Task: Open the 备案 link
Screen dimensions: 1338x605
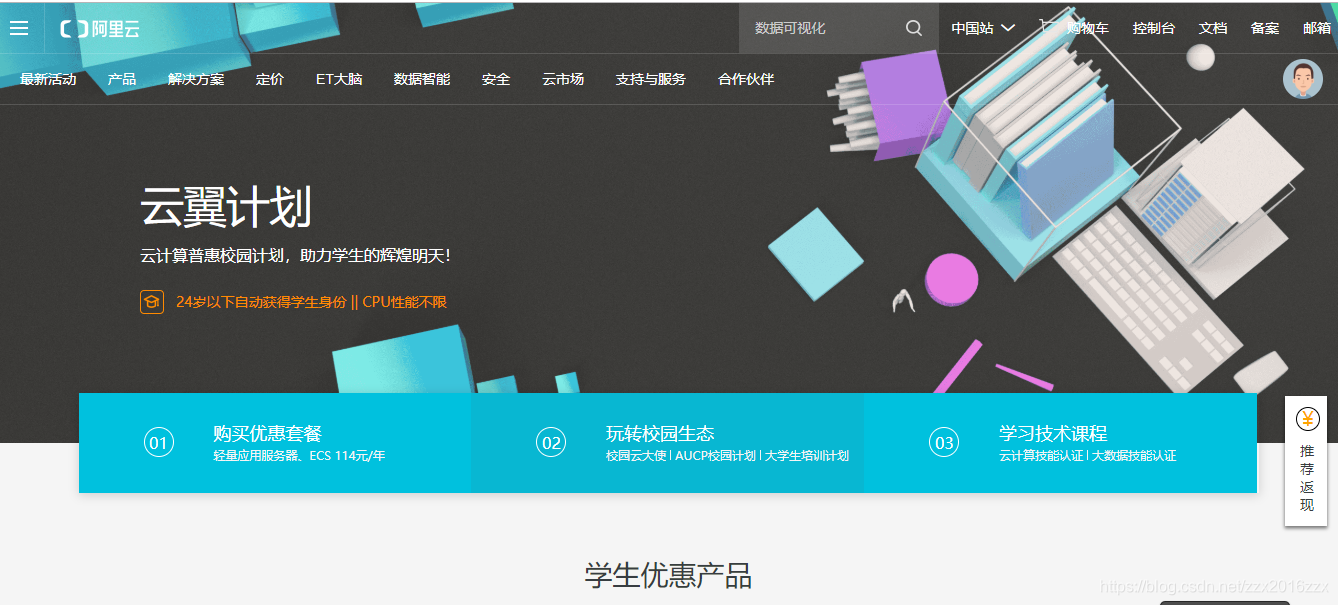Action: [1265, 28]
